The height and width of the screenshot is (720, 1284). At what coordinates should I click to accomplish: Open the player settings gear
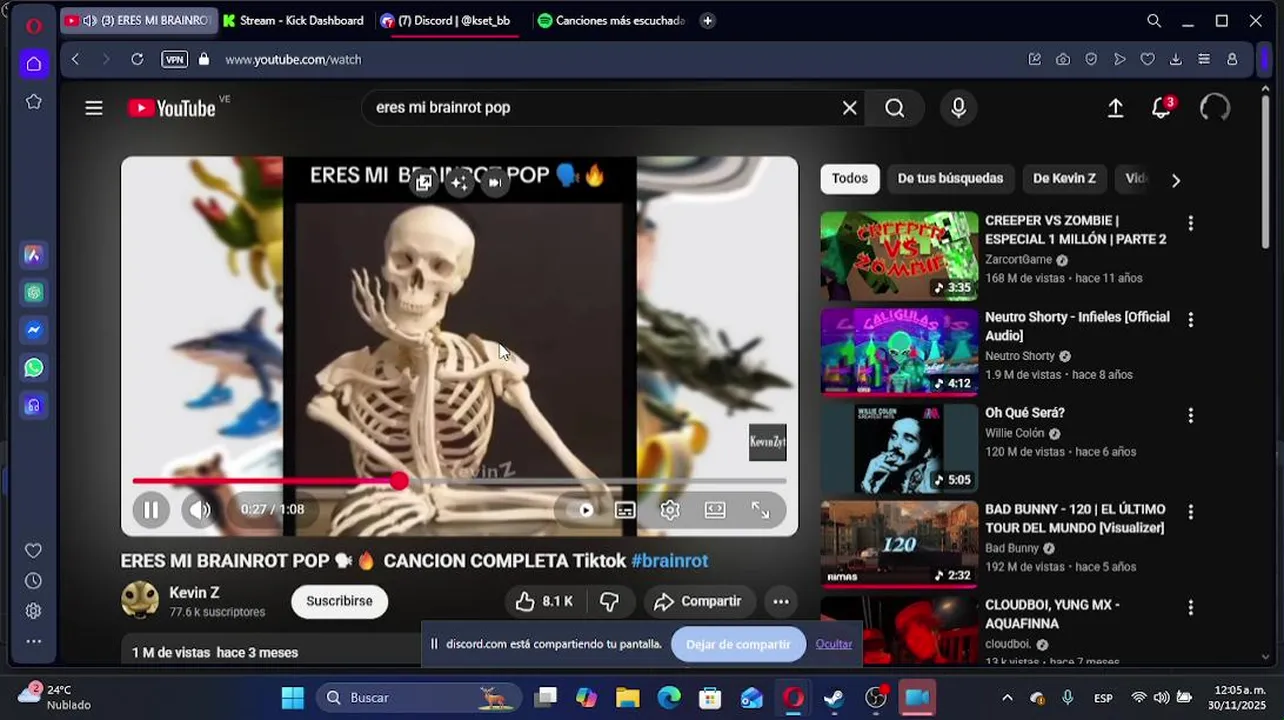click(670, 510)
